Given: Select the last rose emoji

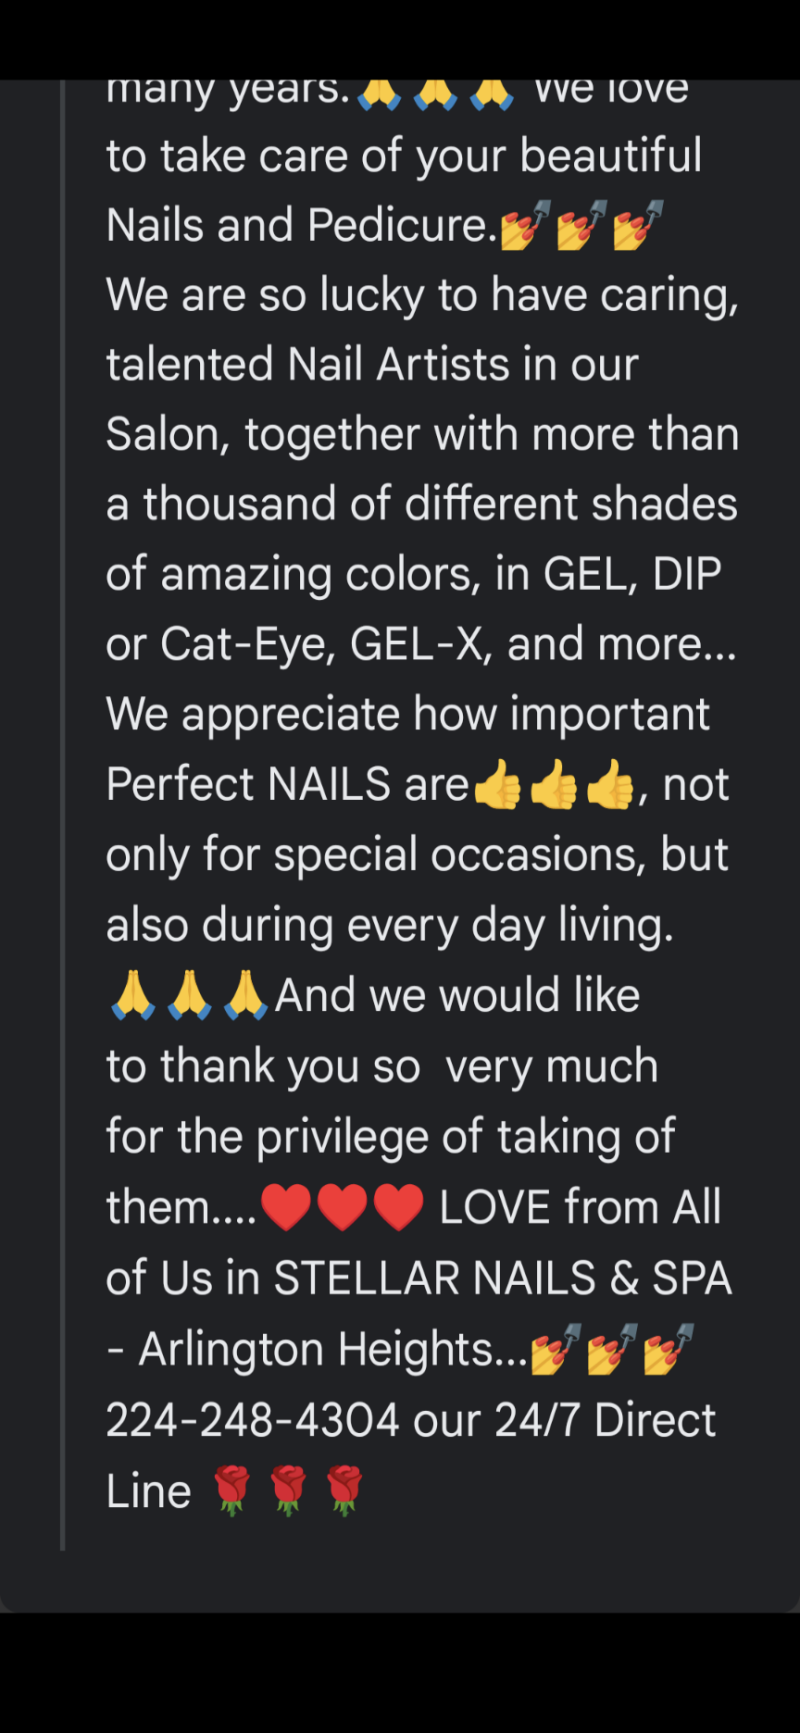Looking at the screenshot, I should click(344, 1491).
